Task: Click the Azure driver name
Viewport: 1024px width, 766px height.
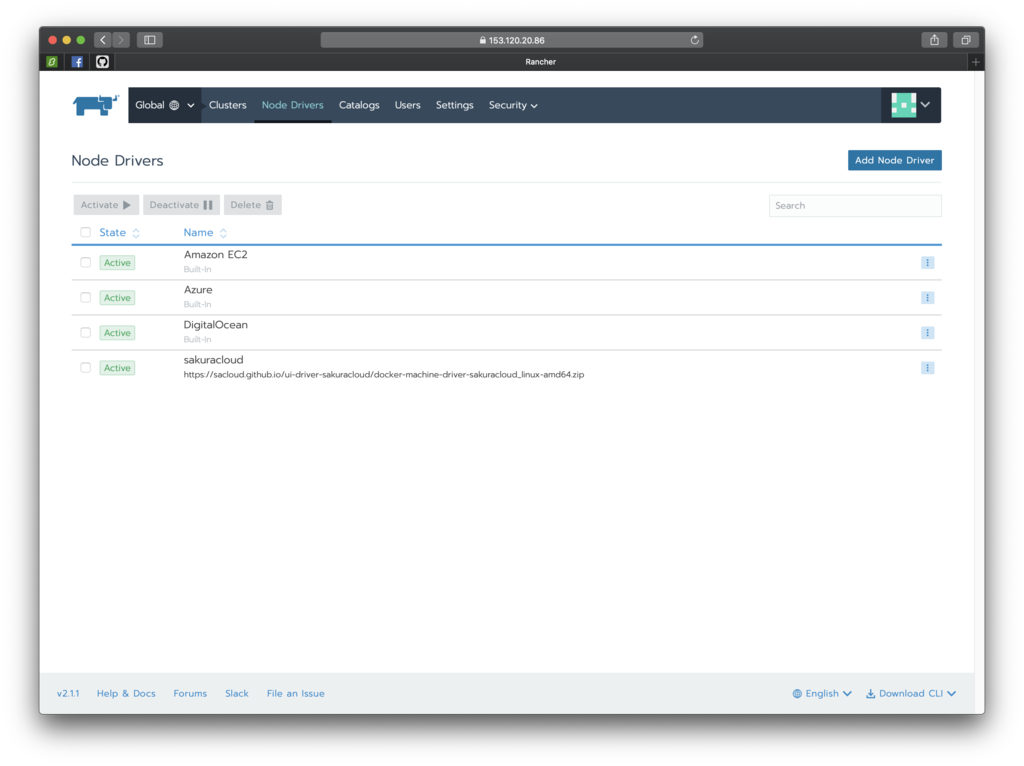Action: coord(198,290)
